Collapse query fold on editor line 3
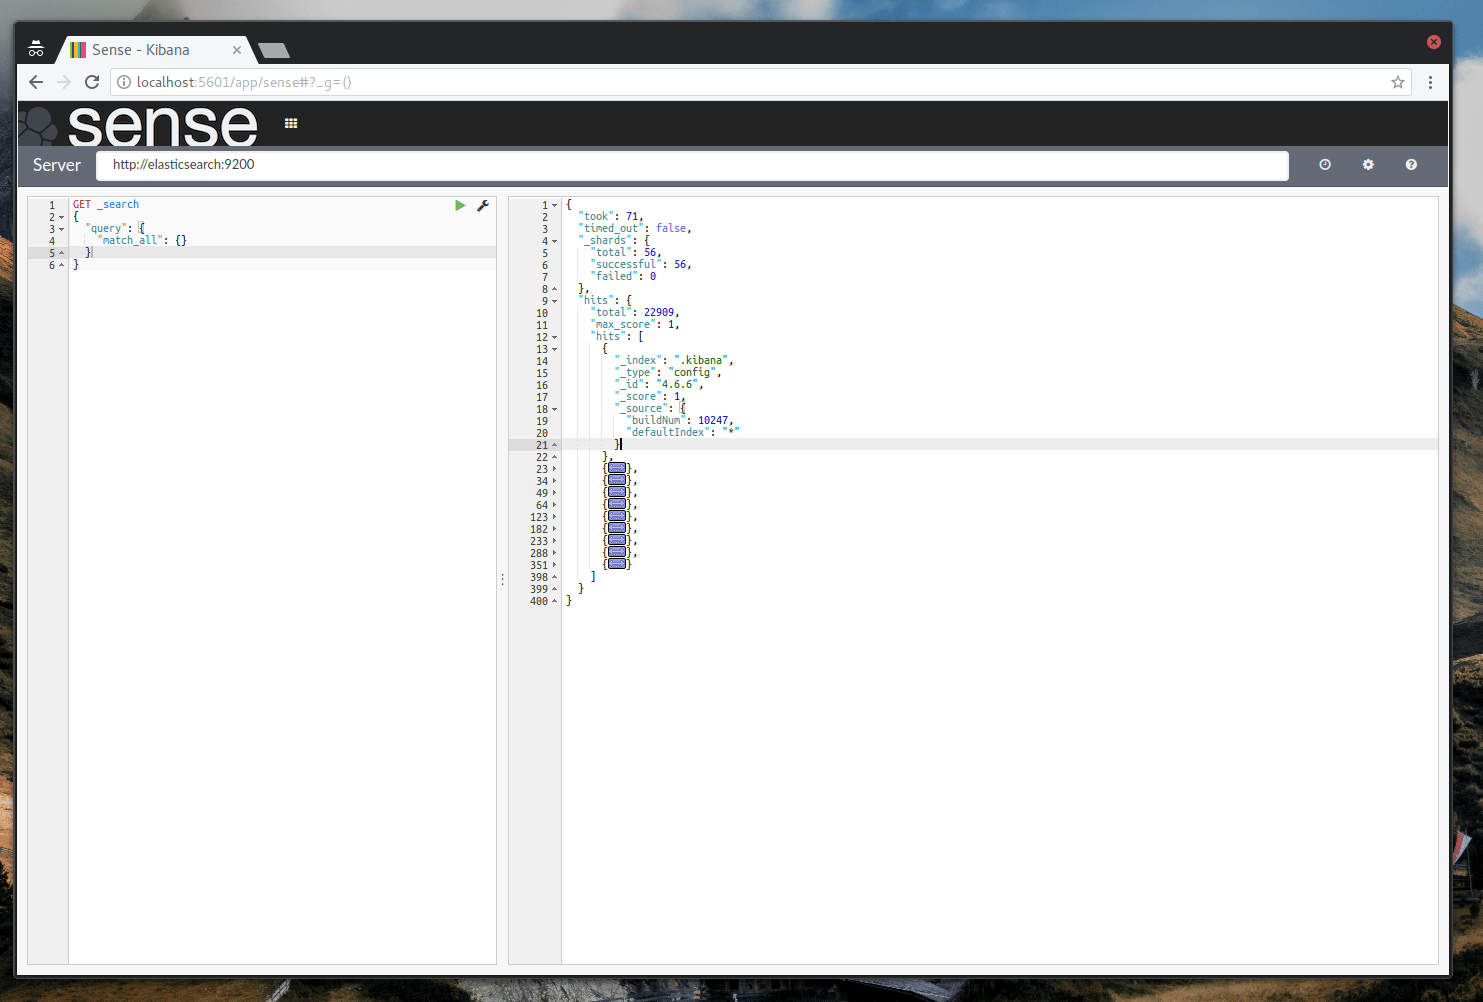 pyautogui.click(x=61, y=229)
